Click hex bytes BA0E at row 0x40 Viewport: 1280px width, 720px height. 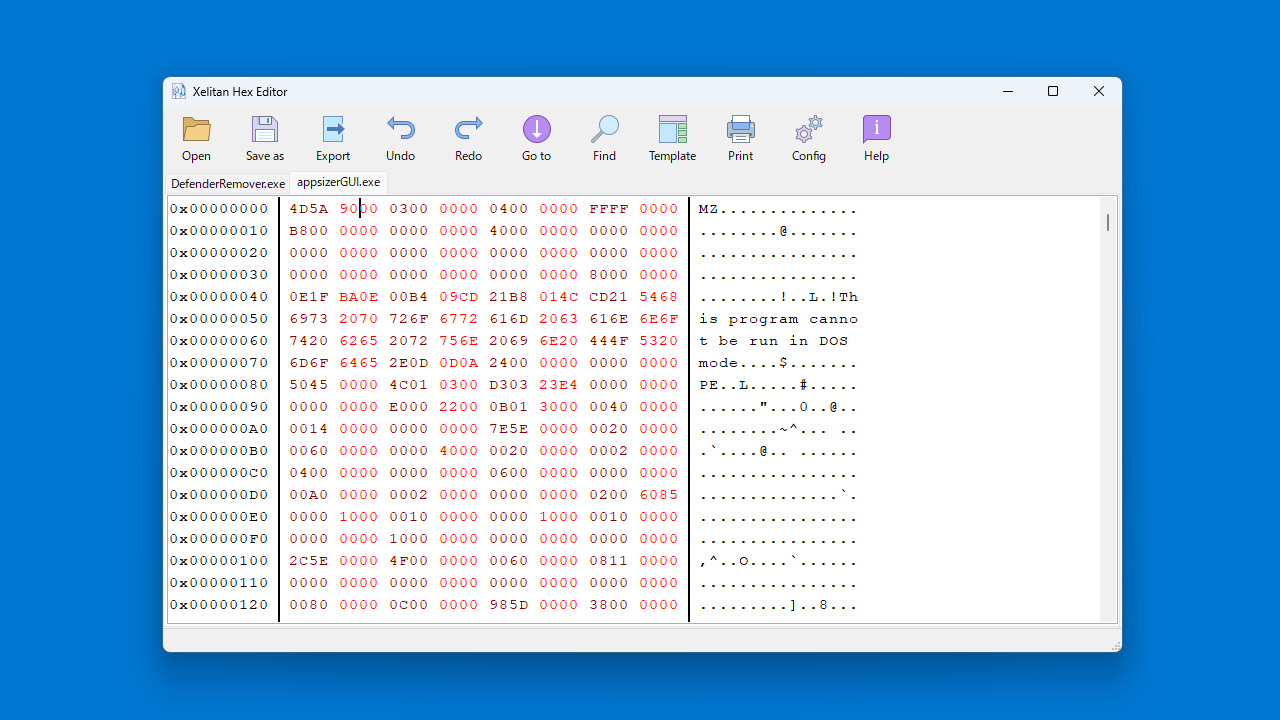(x=359, y=297)
